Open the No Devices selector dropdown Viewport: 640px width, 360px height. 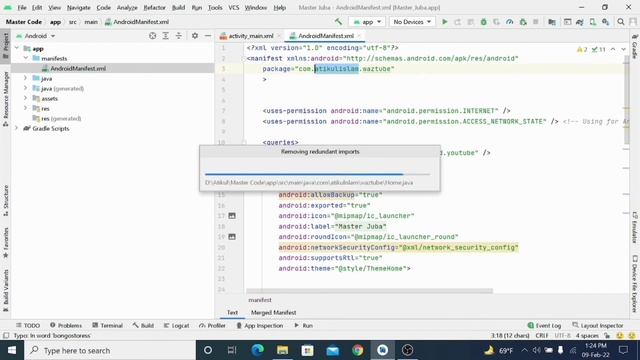click(411, 22)
